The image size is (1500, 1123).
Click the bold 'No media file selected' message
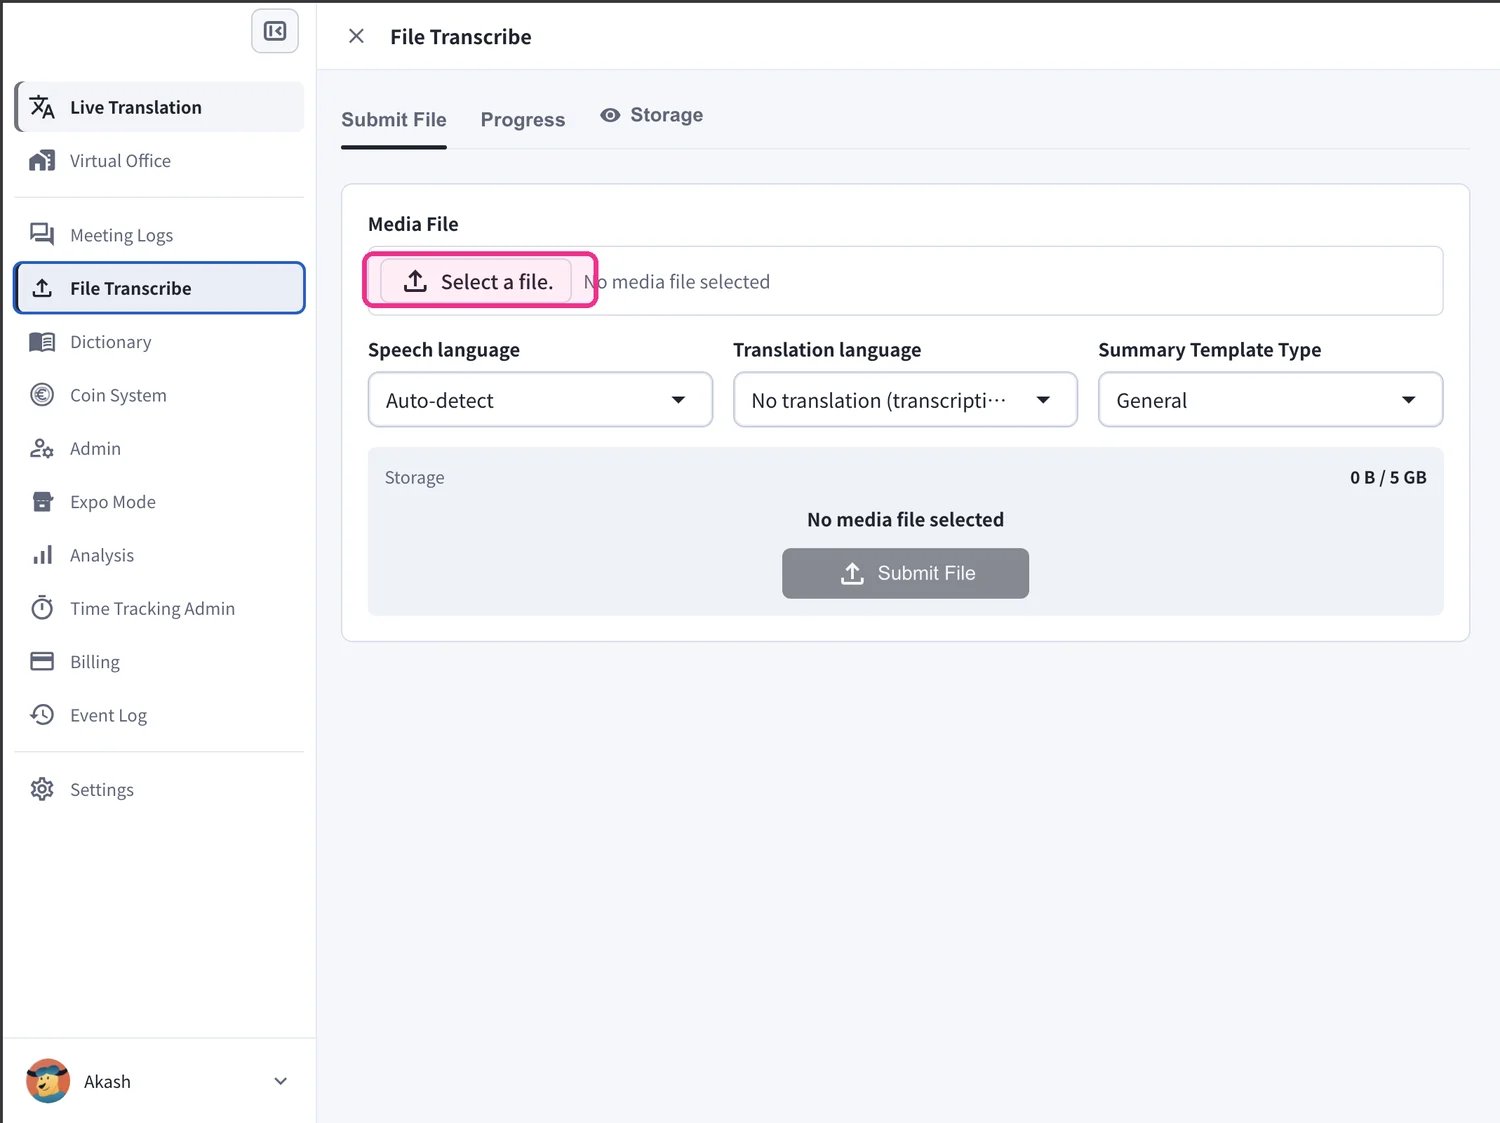905,520
